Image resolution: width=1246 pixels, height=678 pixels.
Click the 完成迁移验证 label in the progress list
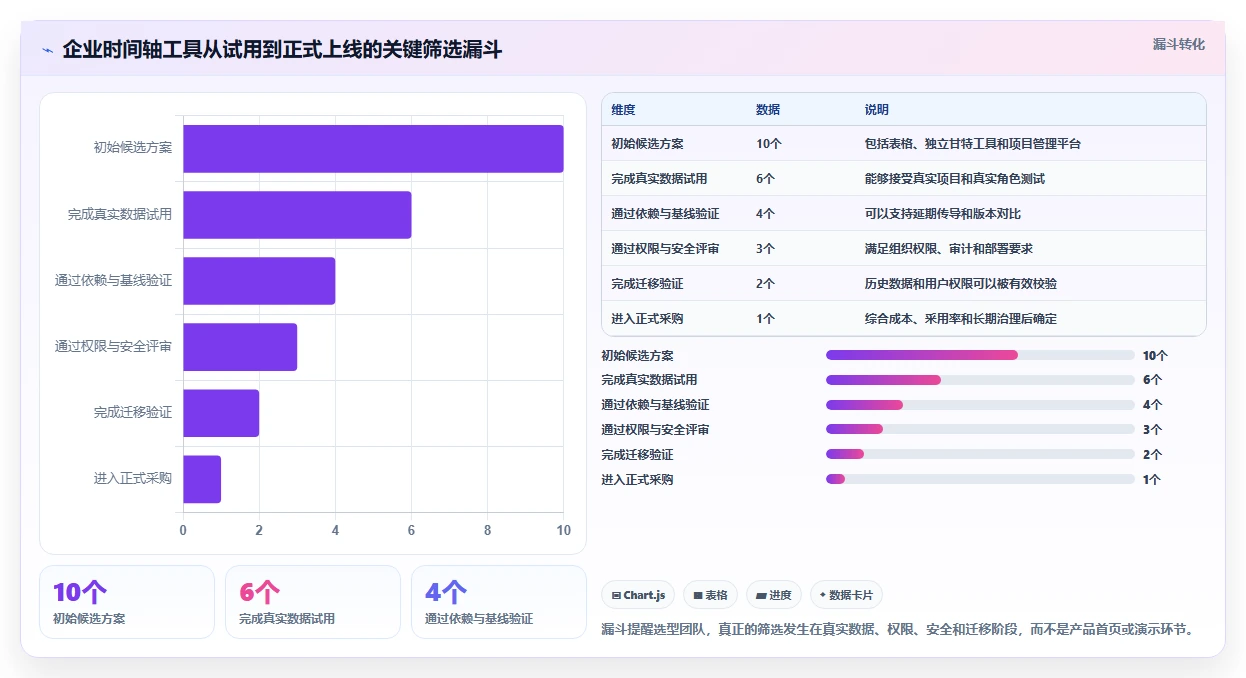click(x=637, y=455)
